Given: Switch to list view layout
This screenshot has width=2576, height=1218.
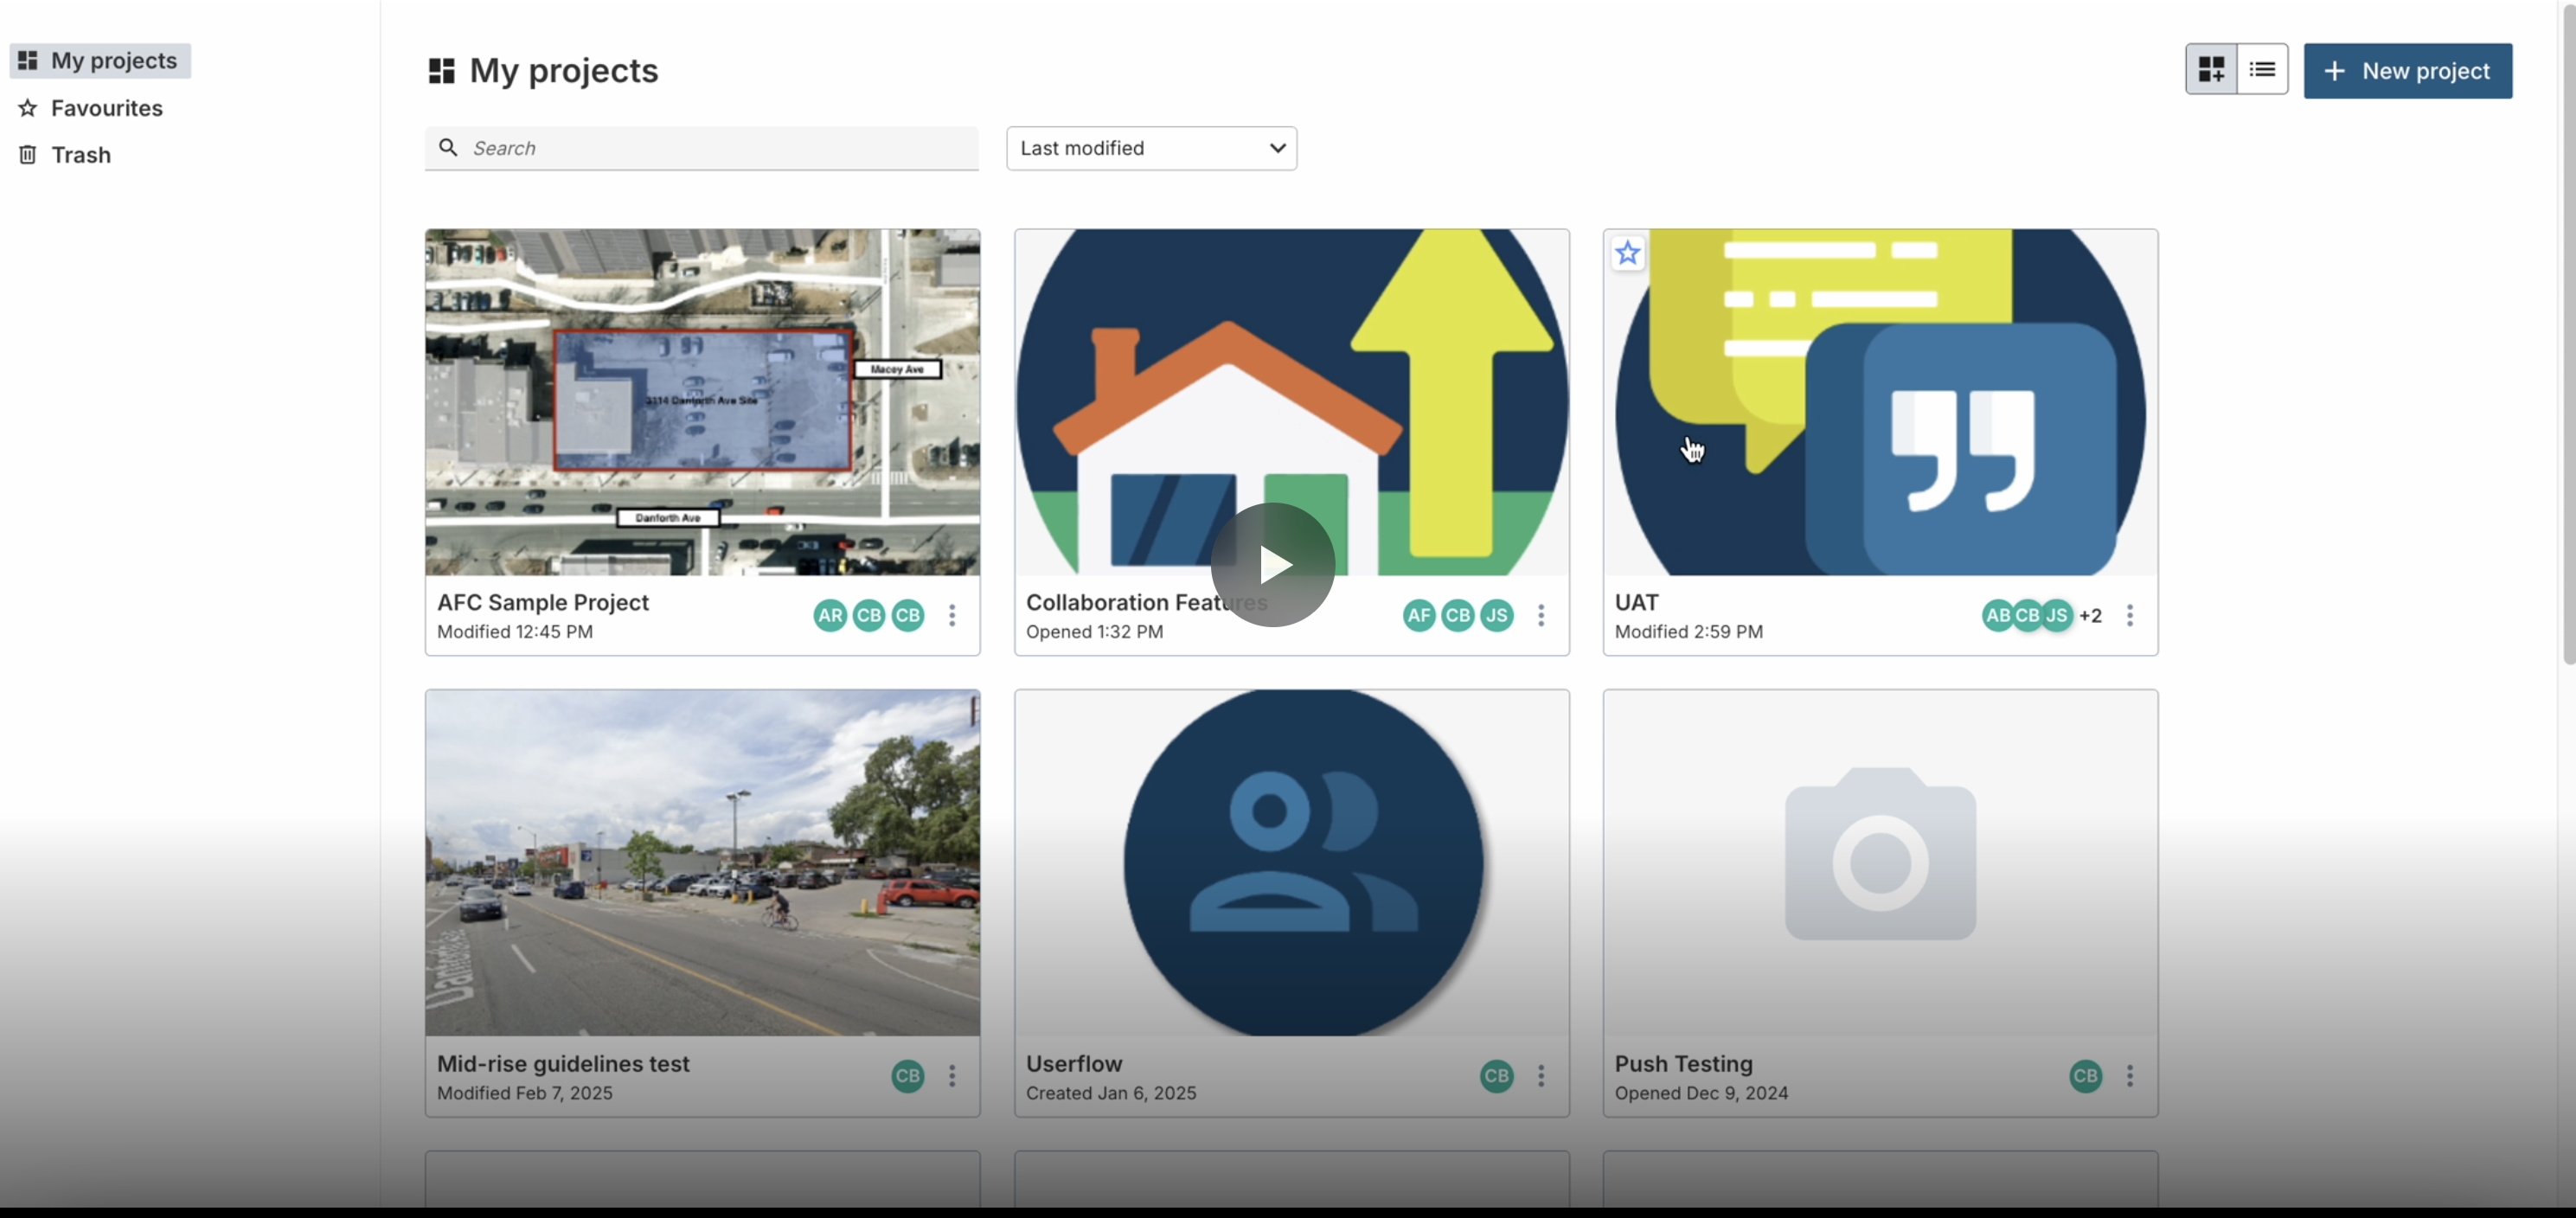Looking at the screenshot, I should (x=2262, y=69).
